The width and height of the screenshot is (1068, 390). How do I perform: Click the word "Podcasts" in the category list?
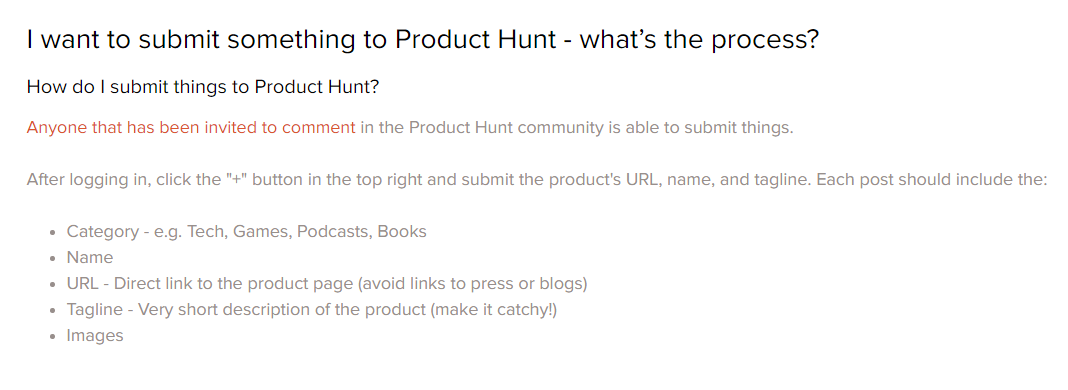pyautogui.click(x=334, y=232)
